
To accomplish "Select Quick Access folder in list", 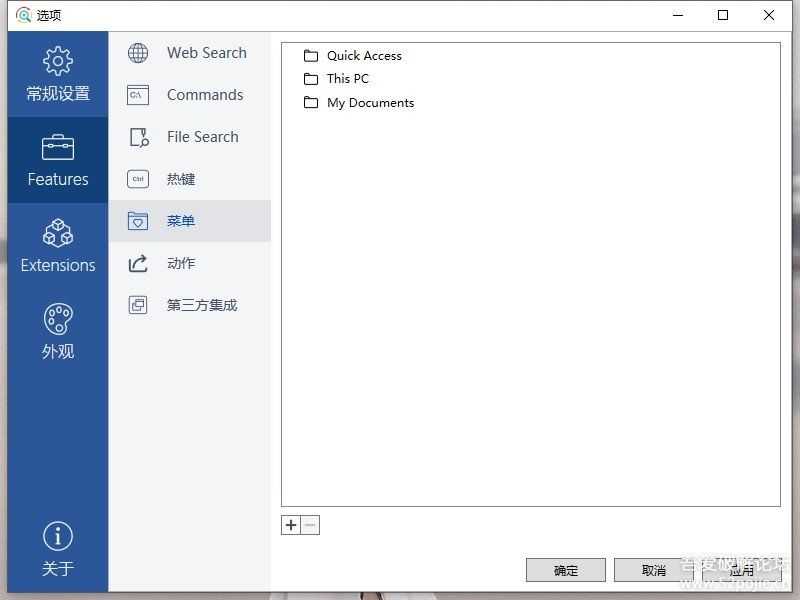I will pos(364,56).
